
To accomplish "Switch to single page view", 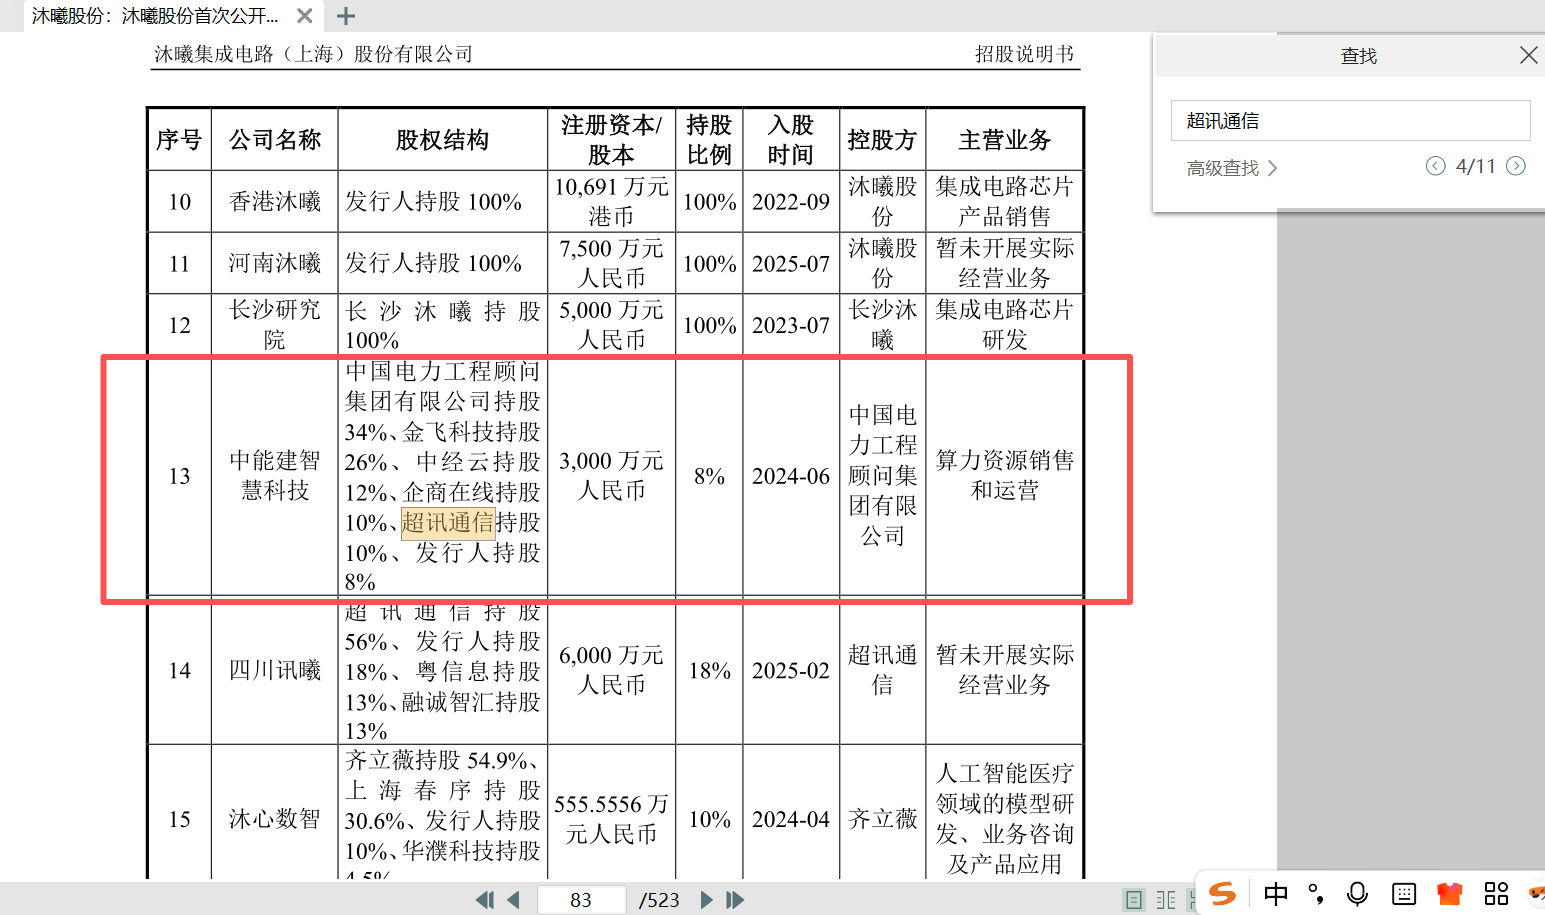I will pyautogui.click(x=1133, y=900).
